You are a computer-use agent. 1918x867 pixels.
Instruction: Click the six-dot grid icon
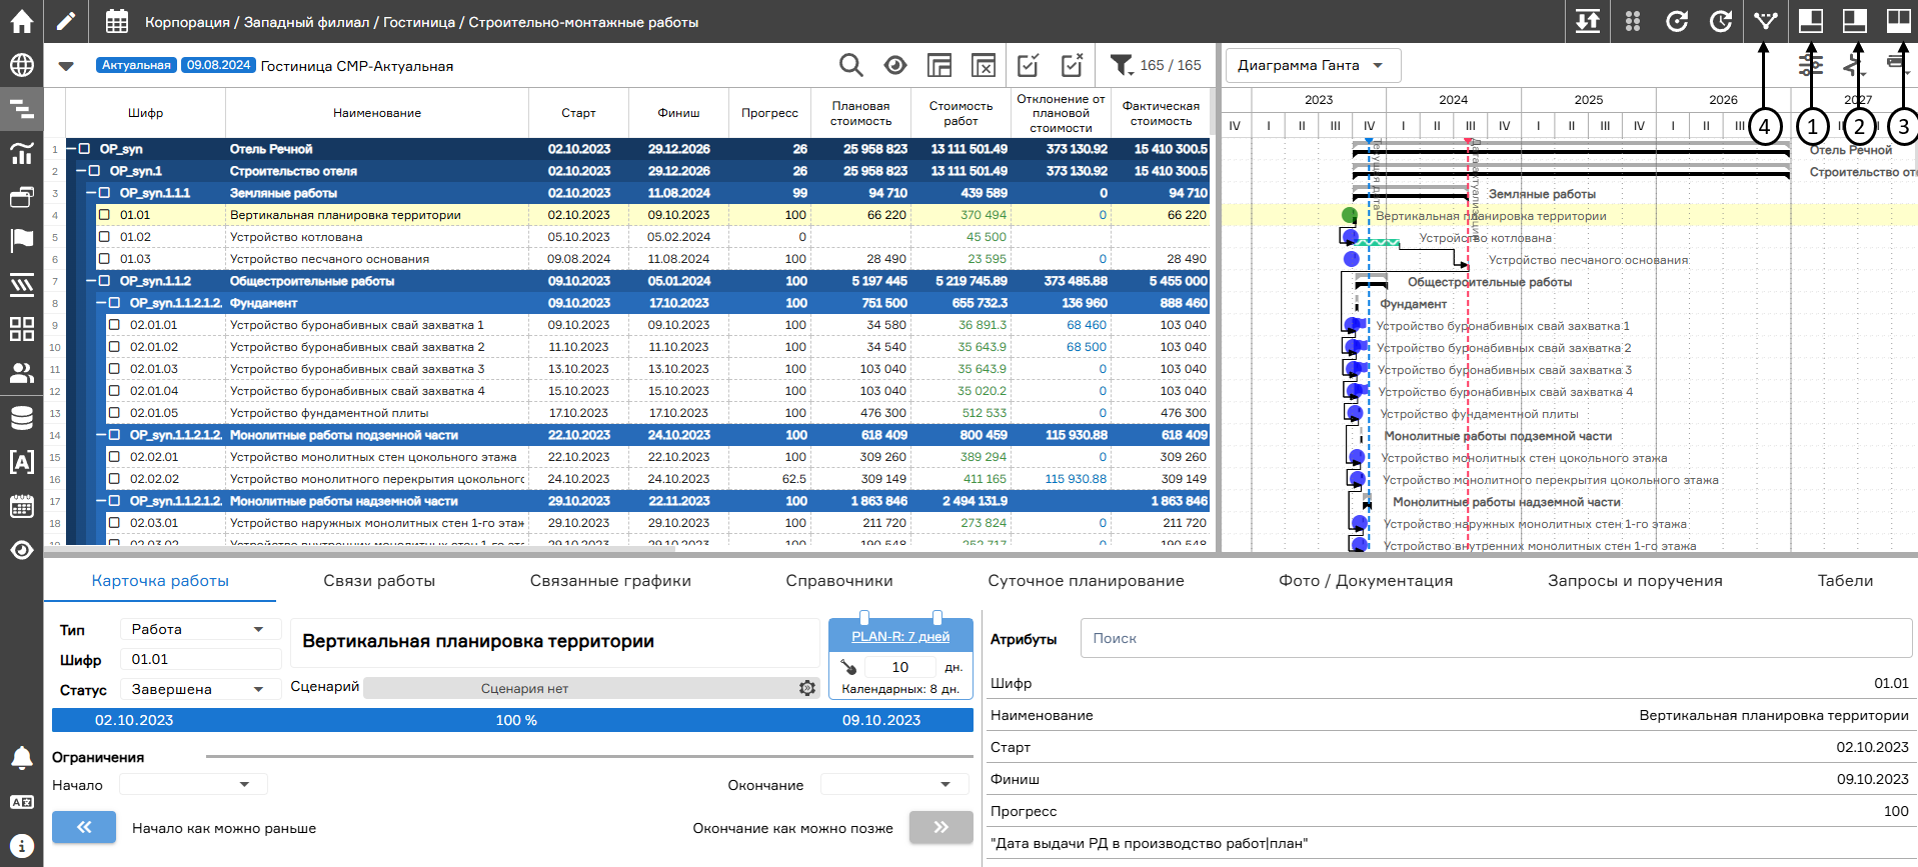(1633, 21)
